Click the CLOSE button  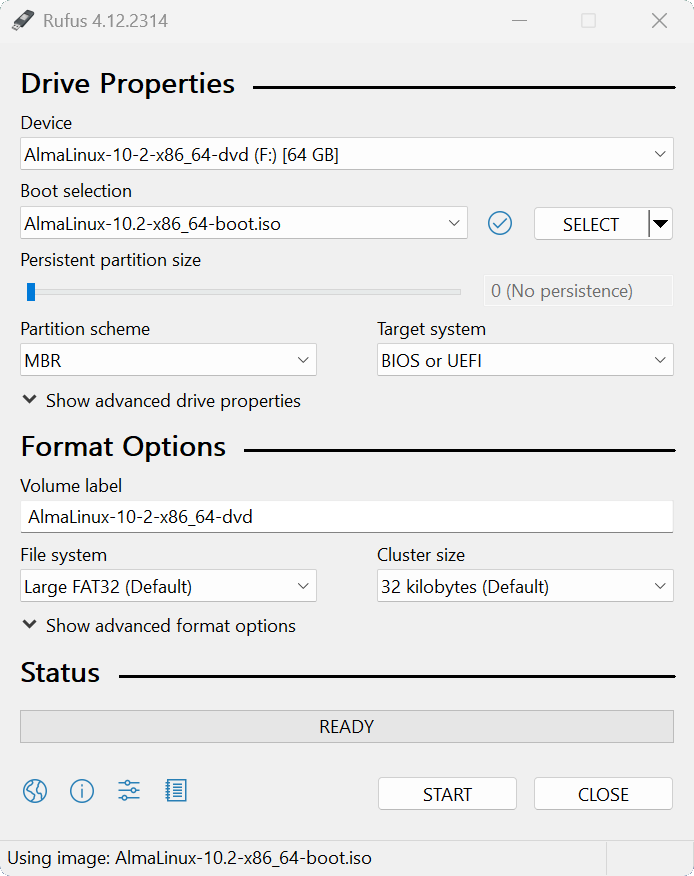click(603, 794)
